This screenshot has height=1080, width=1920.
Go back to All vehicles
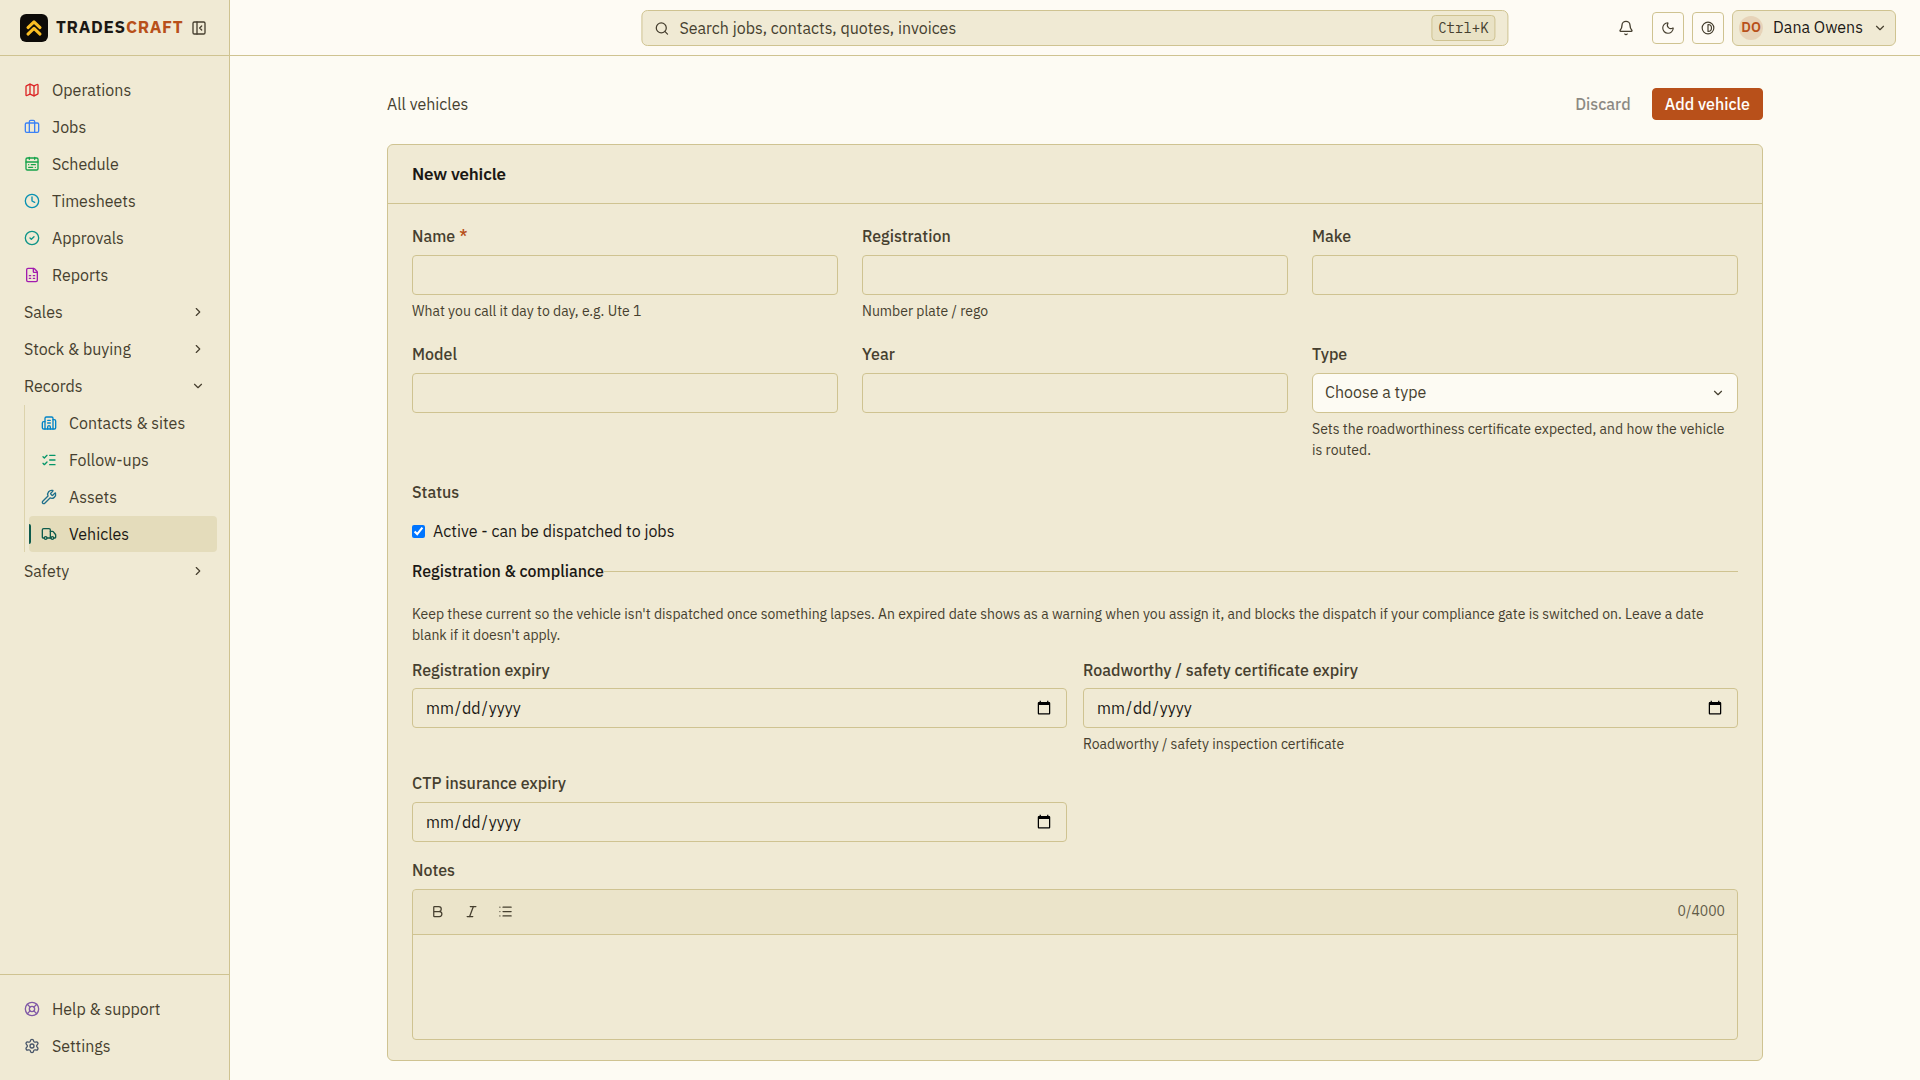(x=427, y=104)
